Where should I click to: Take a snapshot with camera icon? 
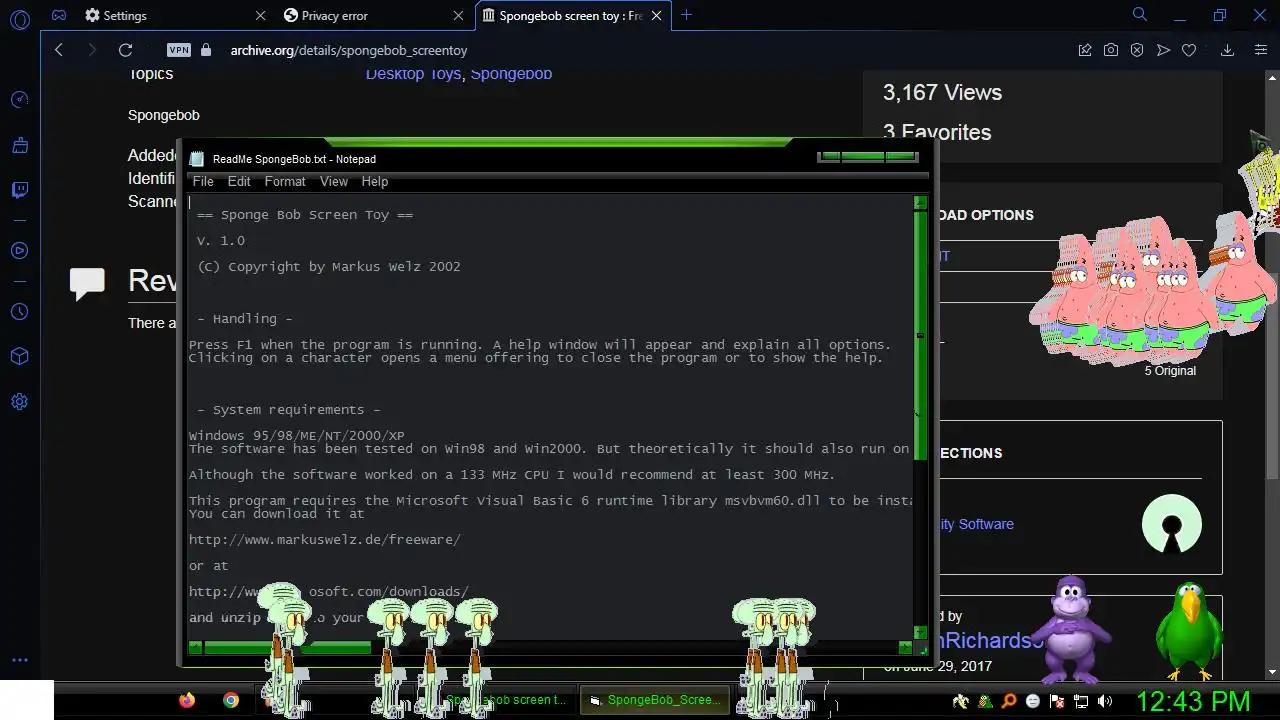pos(1111,50)
